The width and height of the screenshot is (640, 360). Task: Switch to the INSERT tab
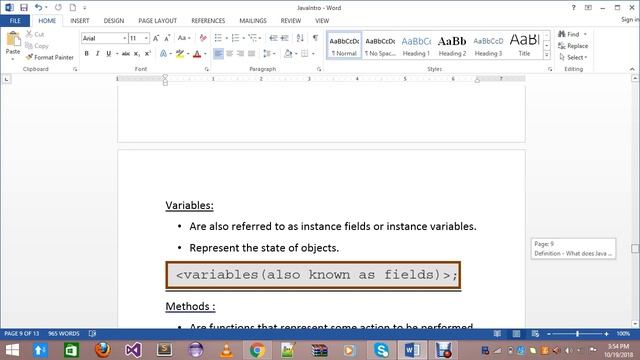coord(80,20)
